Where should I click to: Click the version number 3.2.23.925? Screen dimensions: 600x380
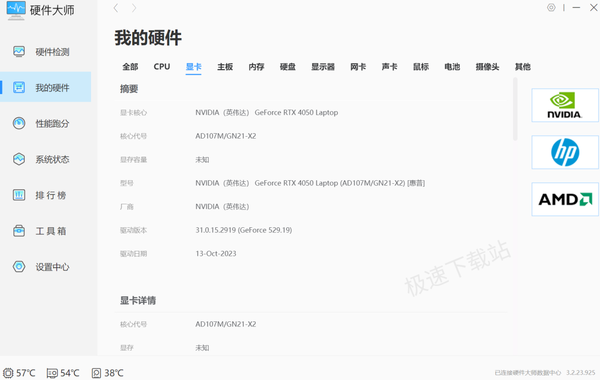(x=580, y=372)
